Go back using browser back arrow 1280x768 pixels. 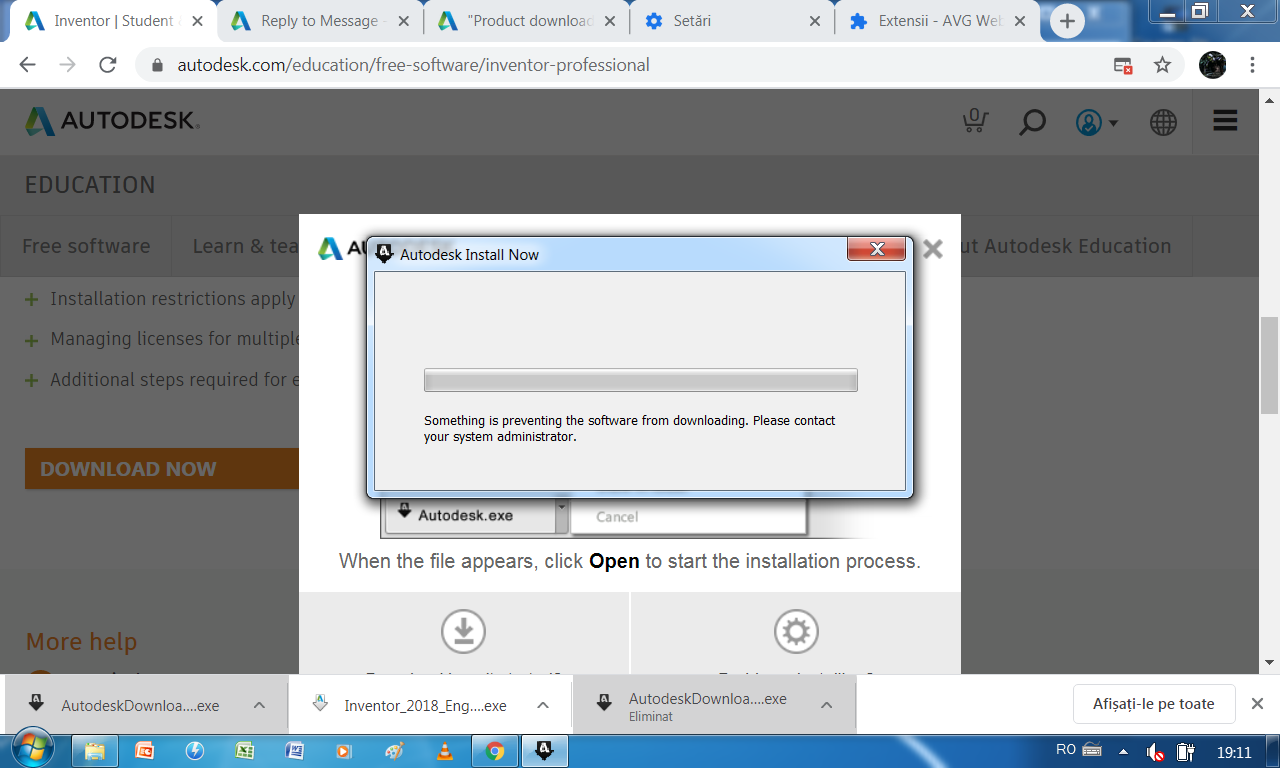[x=27, y=65]
